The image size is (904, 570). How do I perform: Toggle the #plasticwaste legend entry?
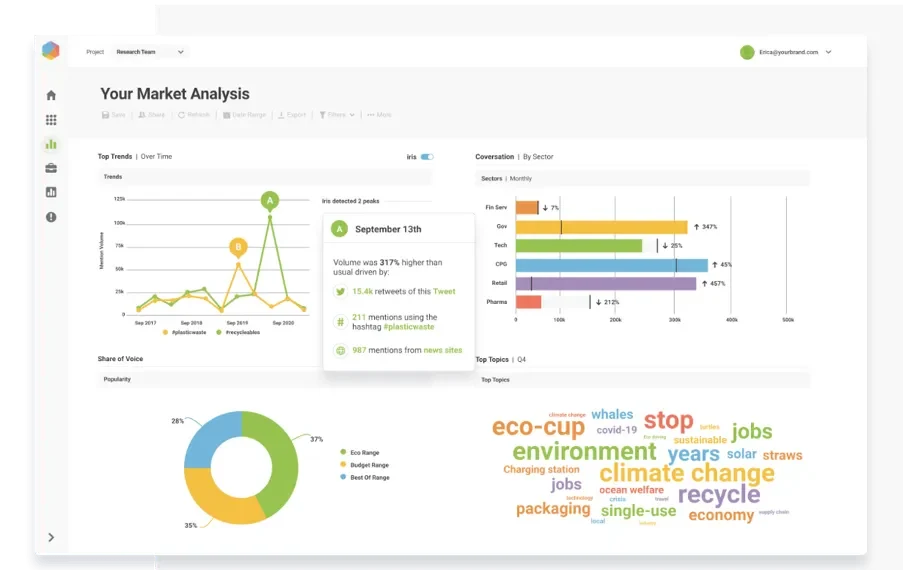point(184,333)
